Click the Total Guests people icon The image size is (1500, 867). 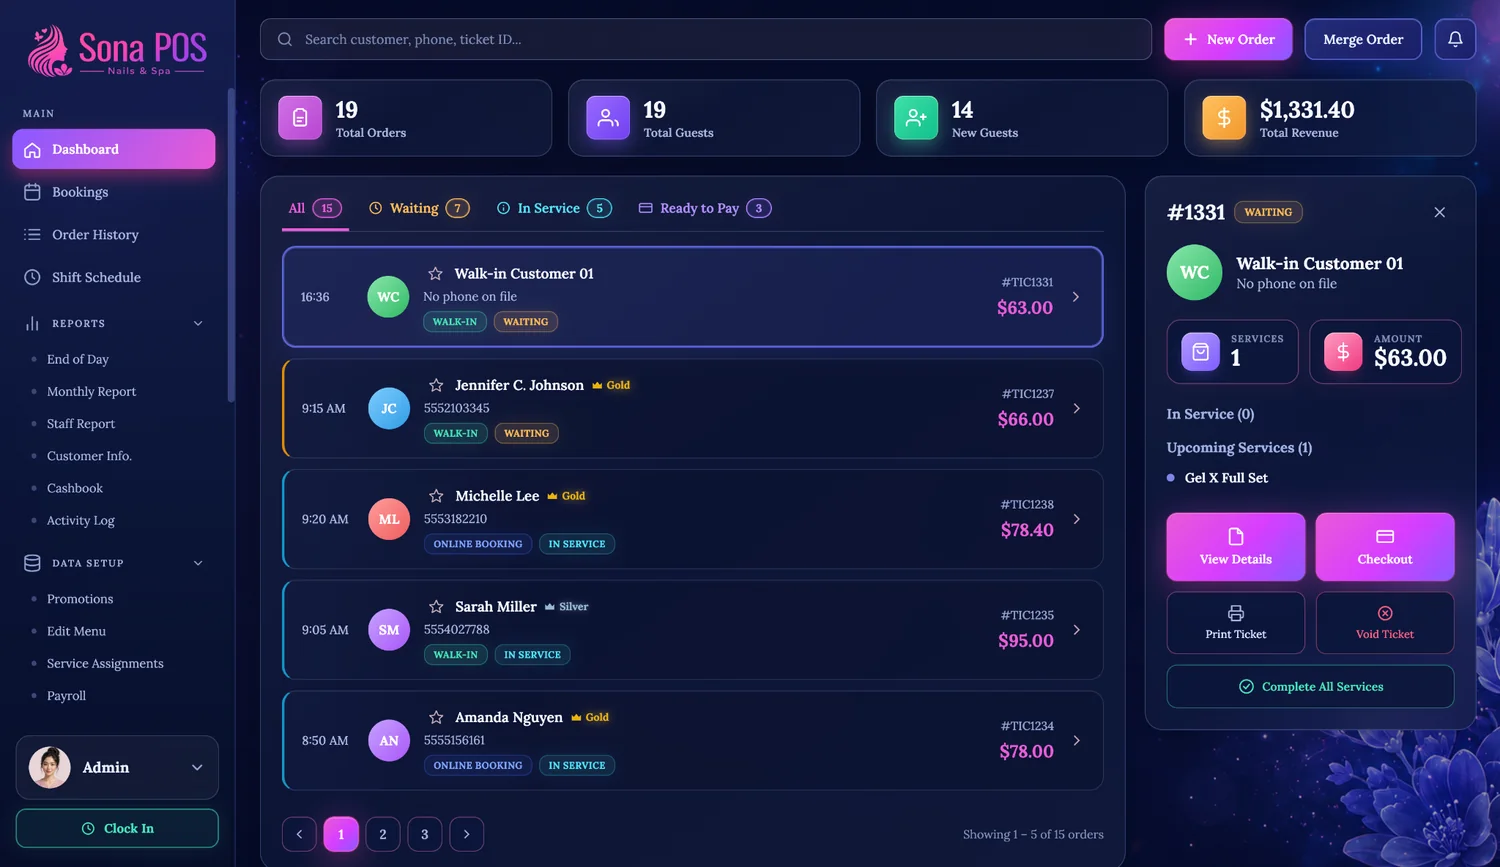pyautogui.click(x=608, y=118)
